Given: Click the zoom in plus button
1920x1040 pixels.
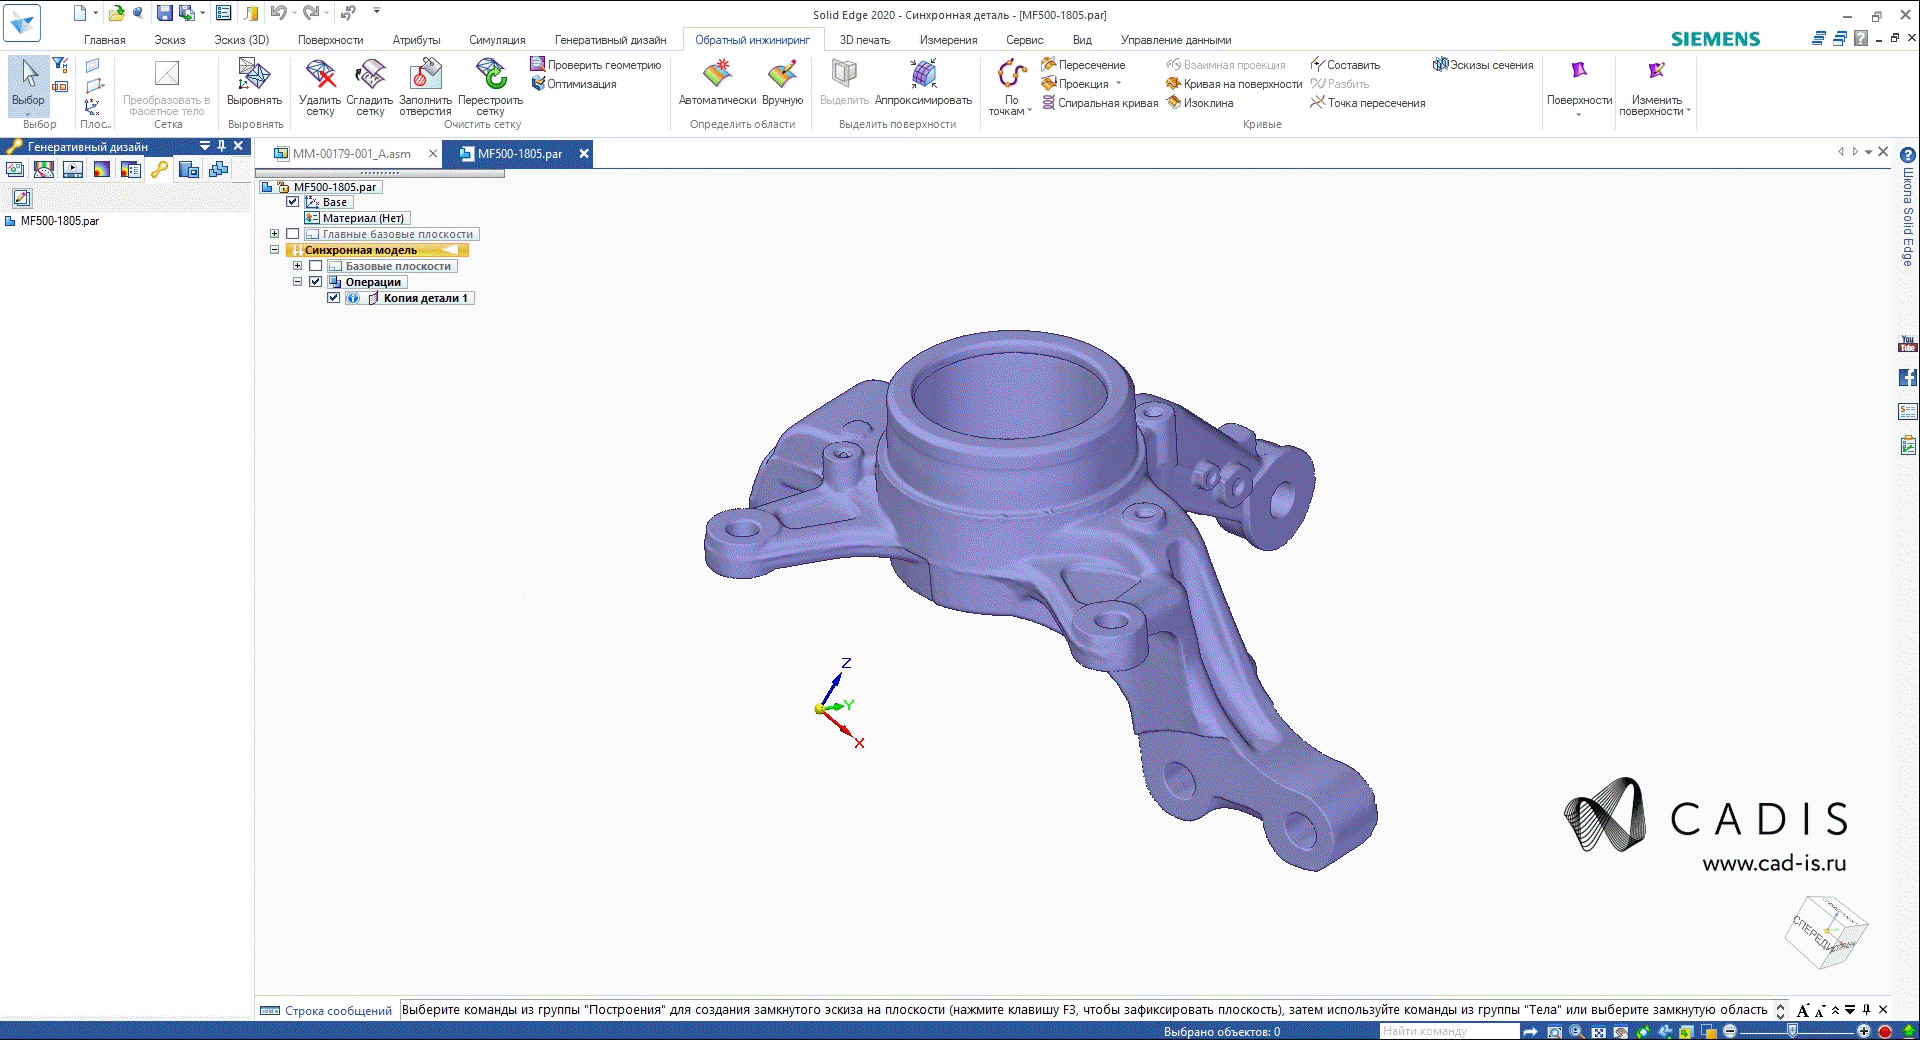Looking at the screenshot, I should (x=1863, y=1032).
